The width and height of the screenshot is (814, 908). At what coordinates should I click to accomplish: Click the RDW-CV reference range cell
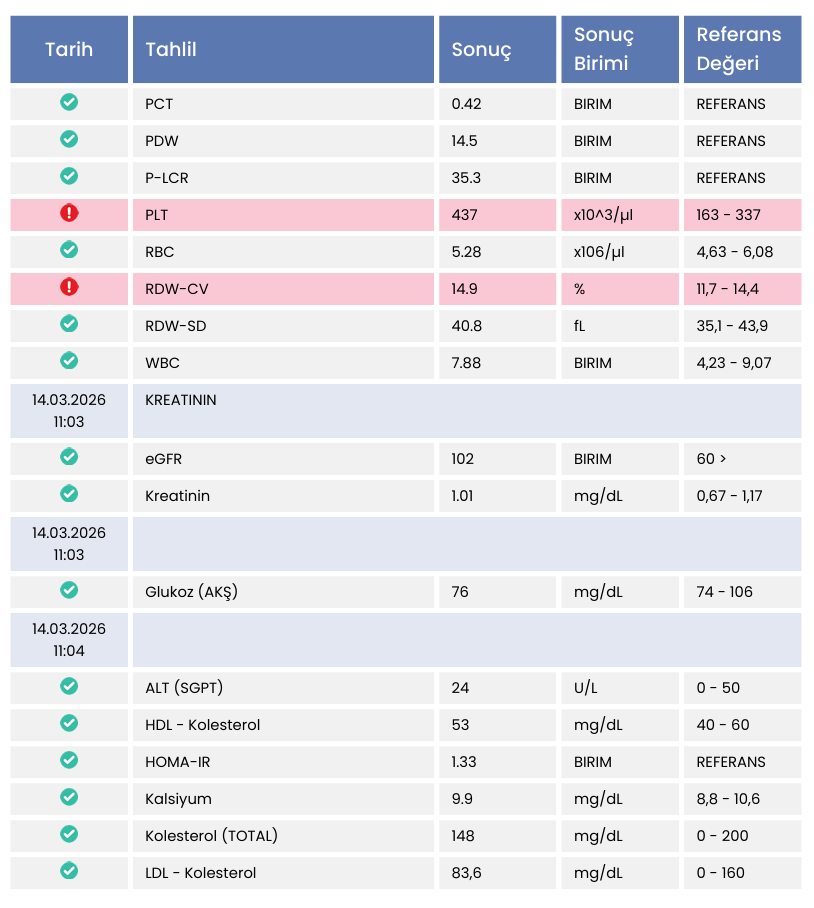click(x=728, y=289)
